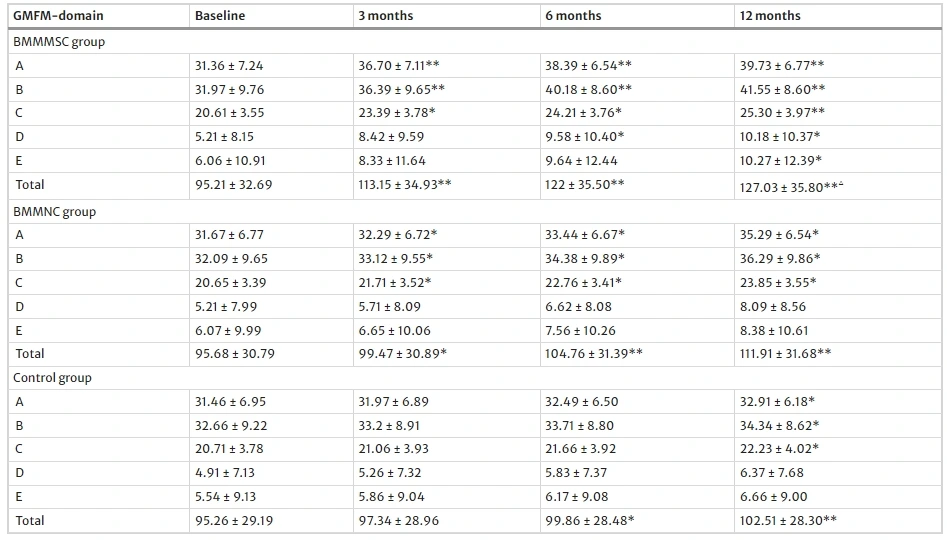Select the BMMMSC group row label
The image size is (947, 540).
point(59,42)
